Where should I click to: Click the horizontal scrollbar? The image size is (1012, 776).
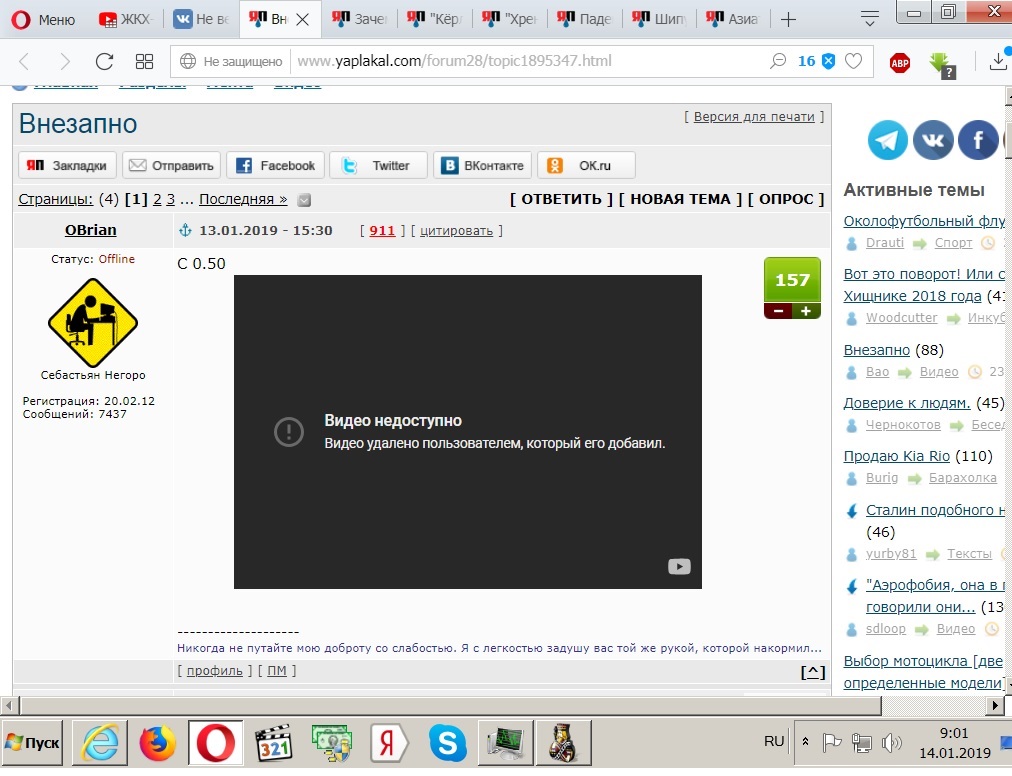pyautogui.click(x=450, y=705)
